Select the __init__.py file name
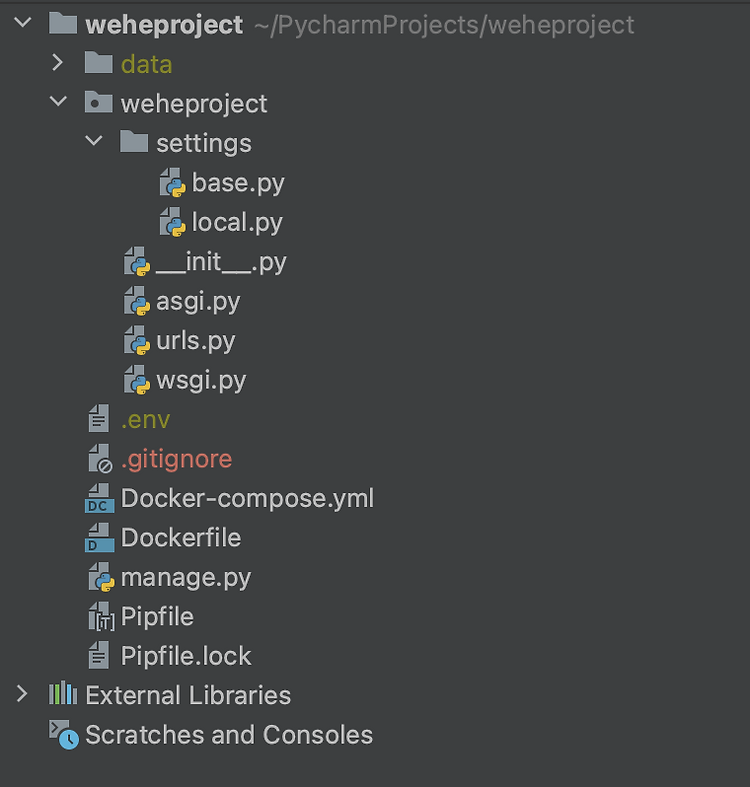750x787 pixels. (x=221, y=263)
